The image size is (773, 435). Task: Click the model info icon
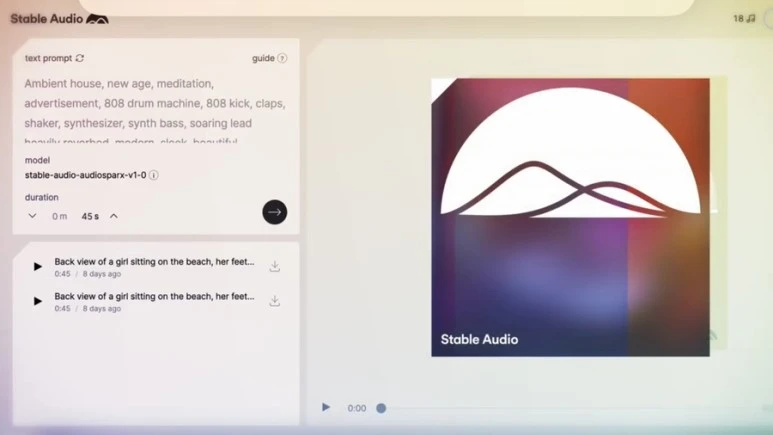click(x=154, y=175)
